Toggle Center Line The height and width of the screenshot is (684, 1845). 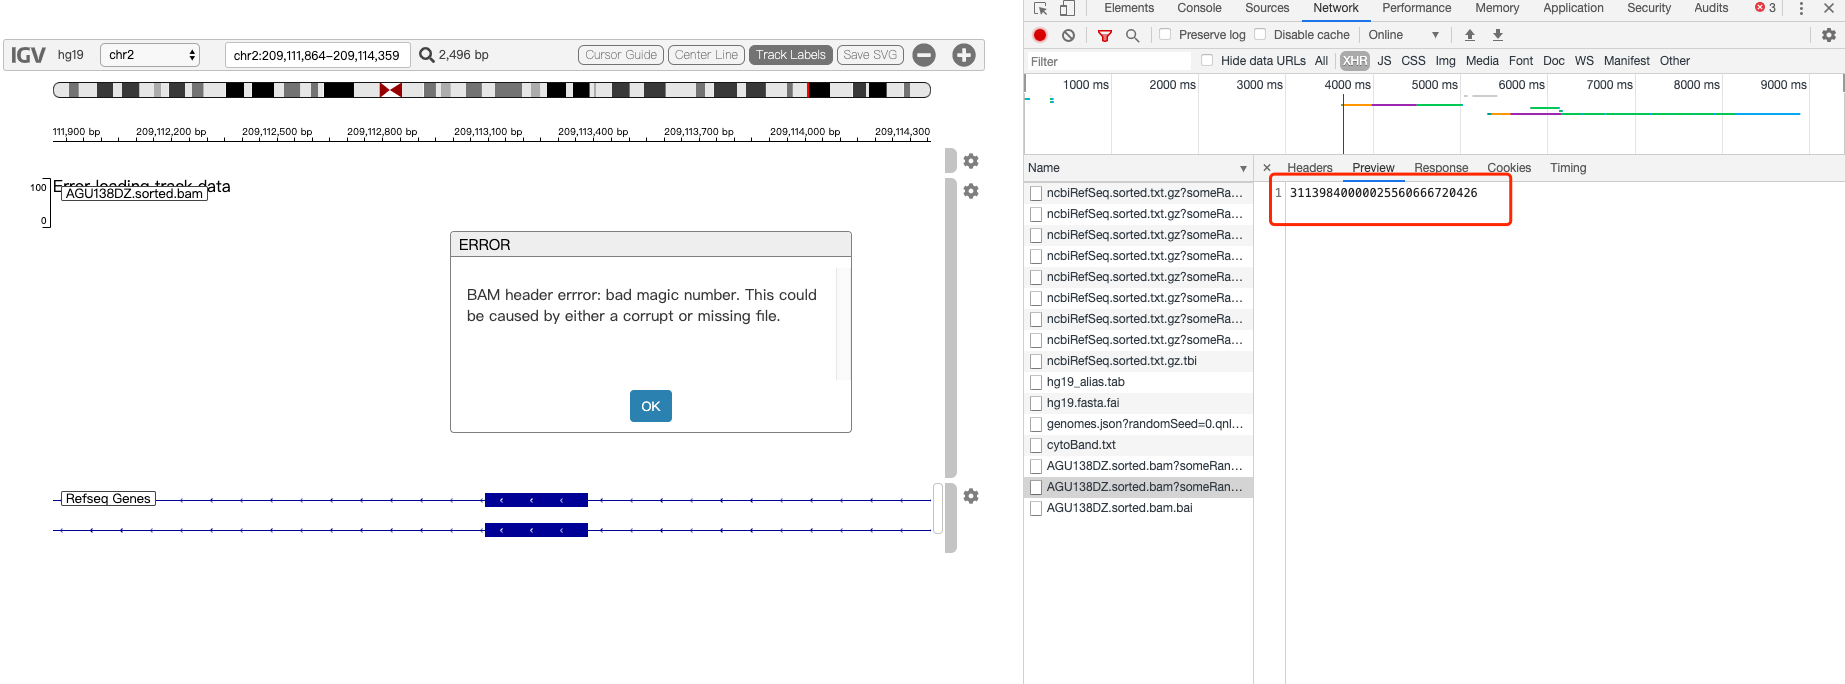coord(706,55)
